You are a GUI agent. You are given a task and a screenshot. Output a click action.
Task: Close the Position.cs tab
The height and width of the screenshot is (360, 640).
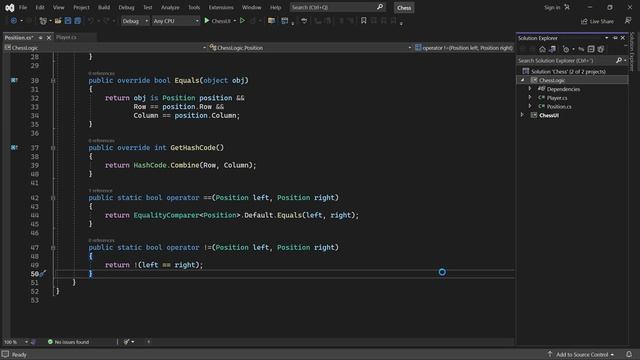(x=49, y=38)
